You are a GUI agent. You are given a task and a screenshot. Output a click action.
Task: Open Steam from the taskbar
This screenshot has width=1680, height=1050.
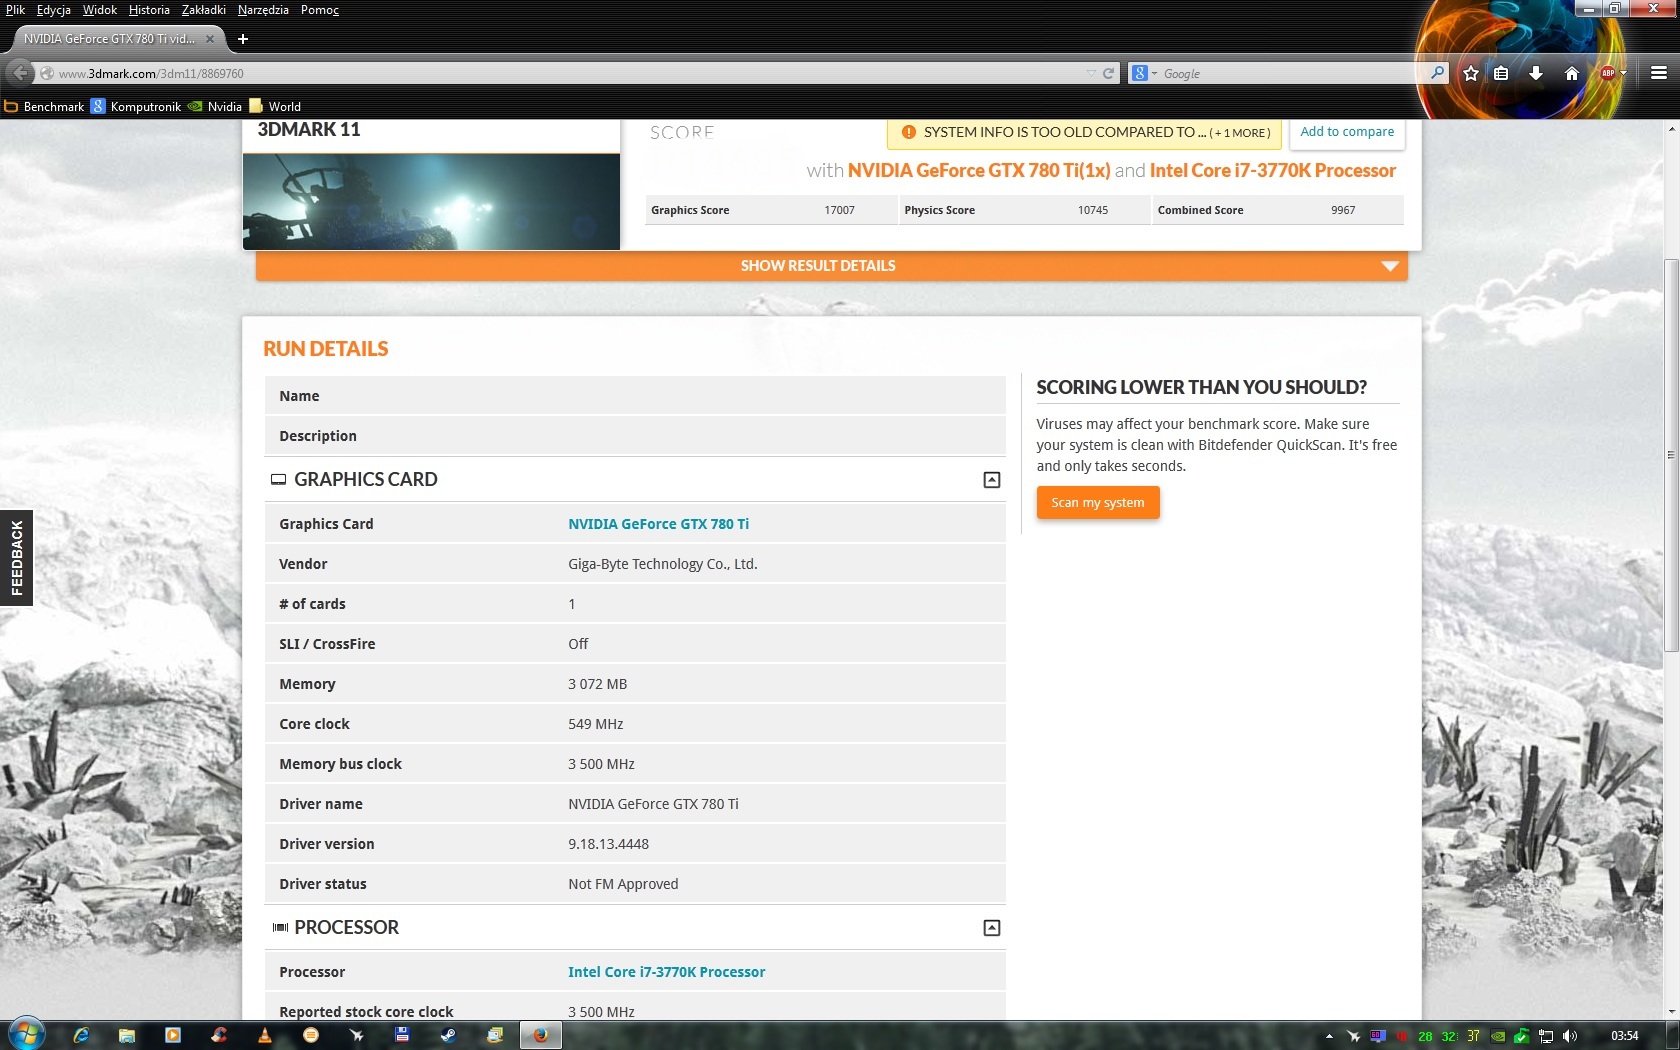(x=449, y=1035)
